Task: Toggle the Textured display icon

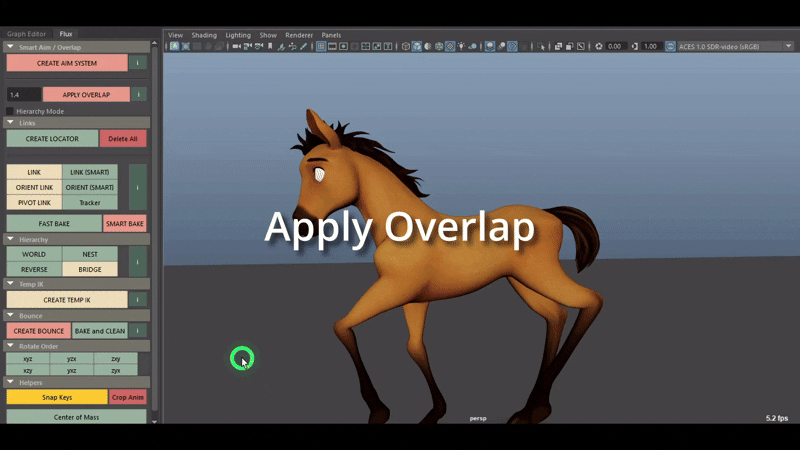Action: tap(450, 46)
